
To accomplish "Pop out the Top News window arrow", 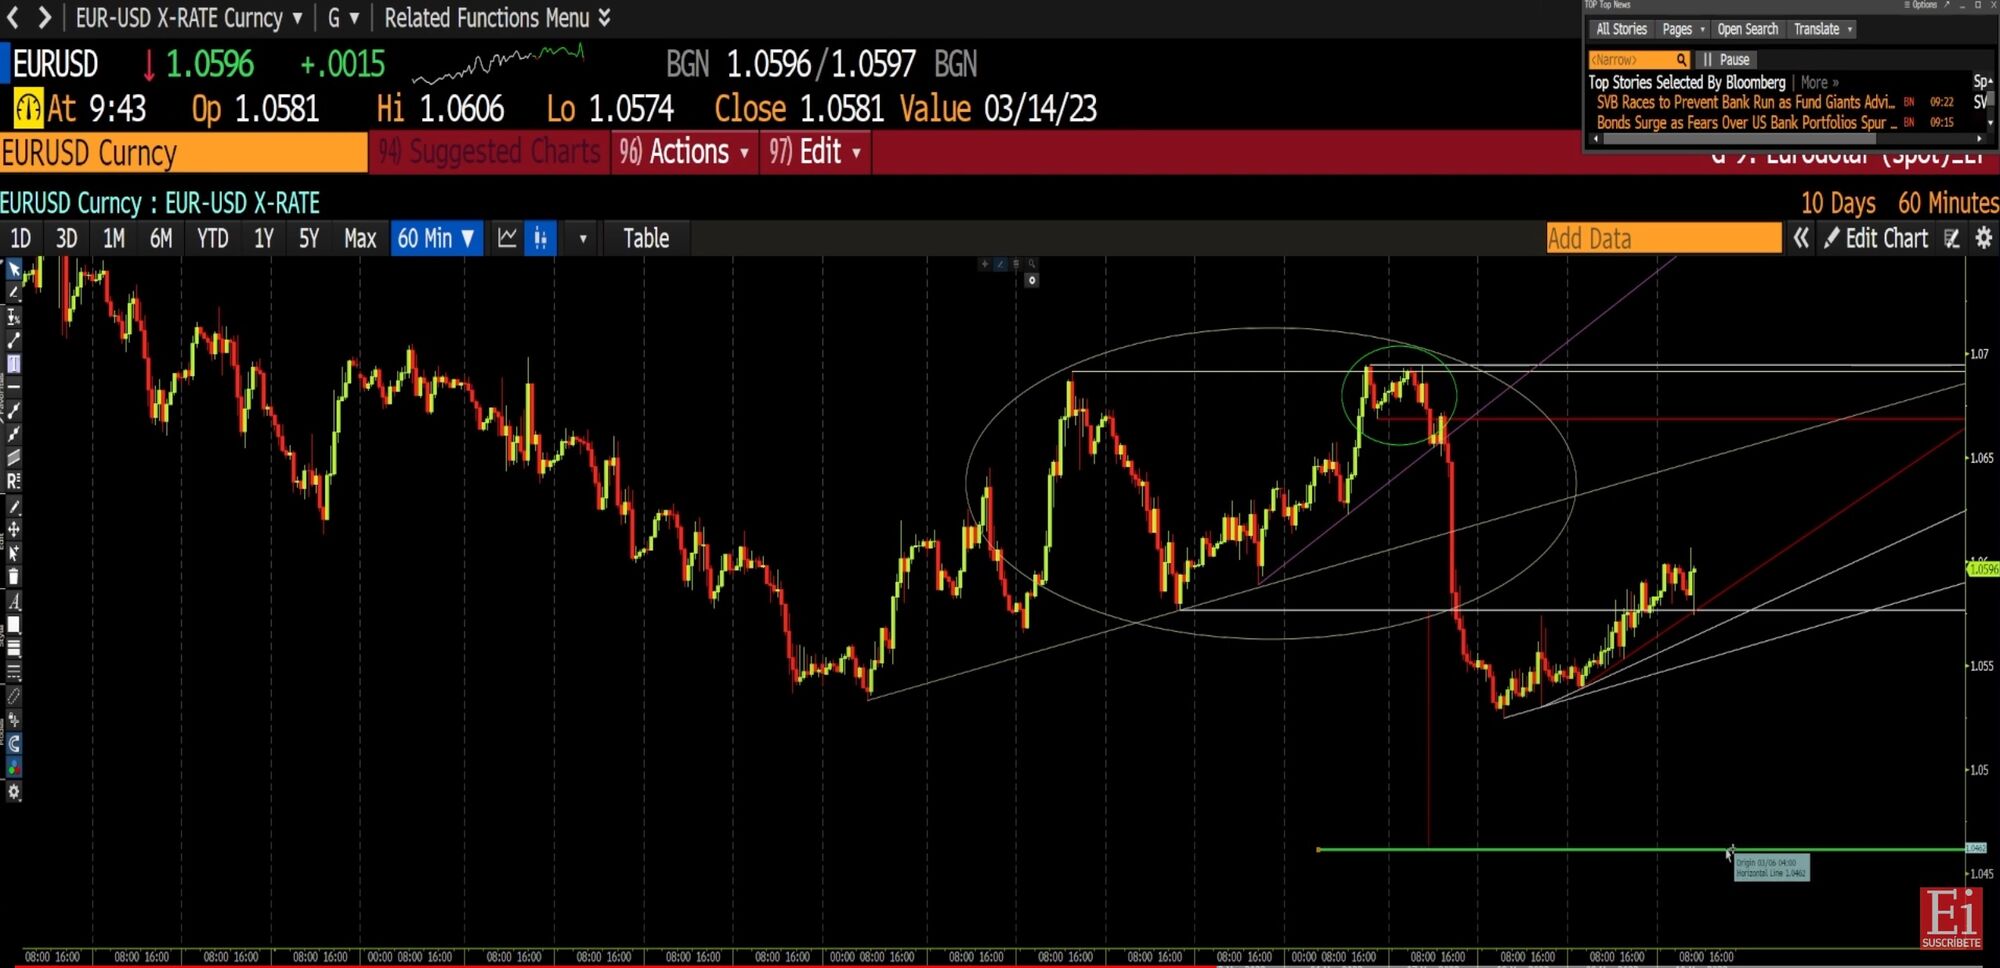I will (x=1947, y=5).
